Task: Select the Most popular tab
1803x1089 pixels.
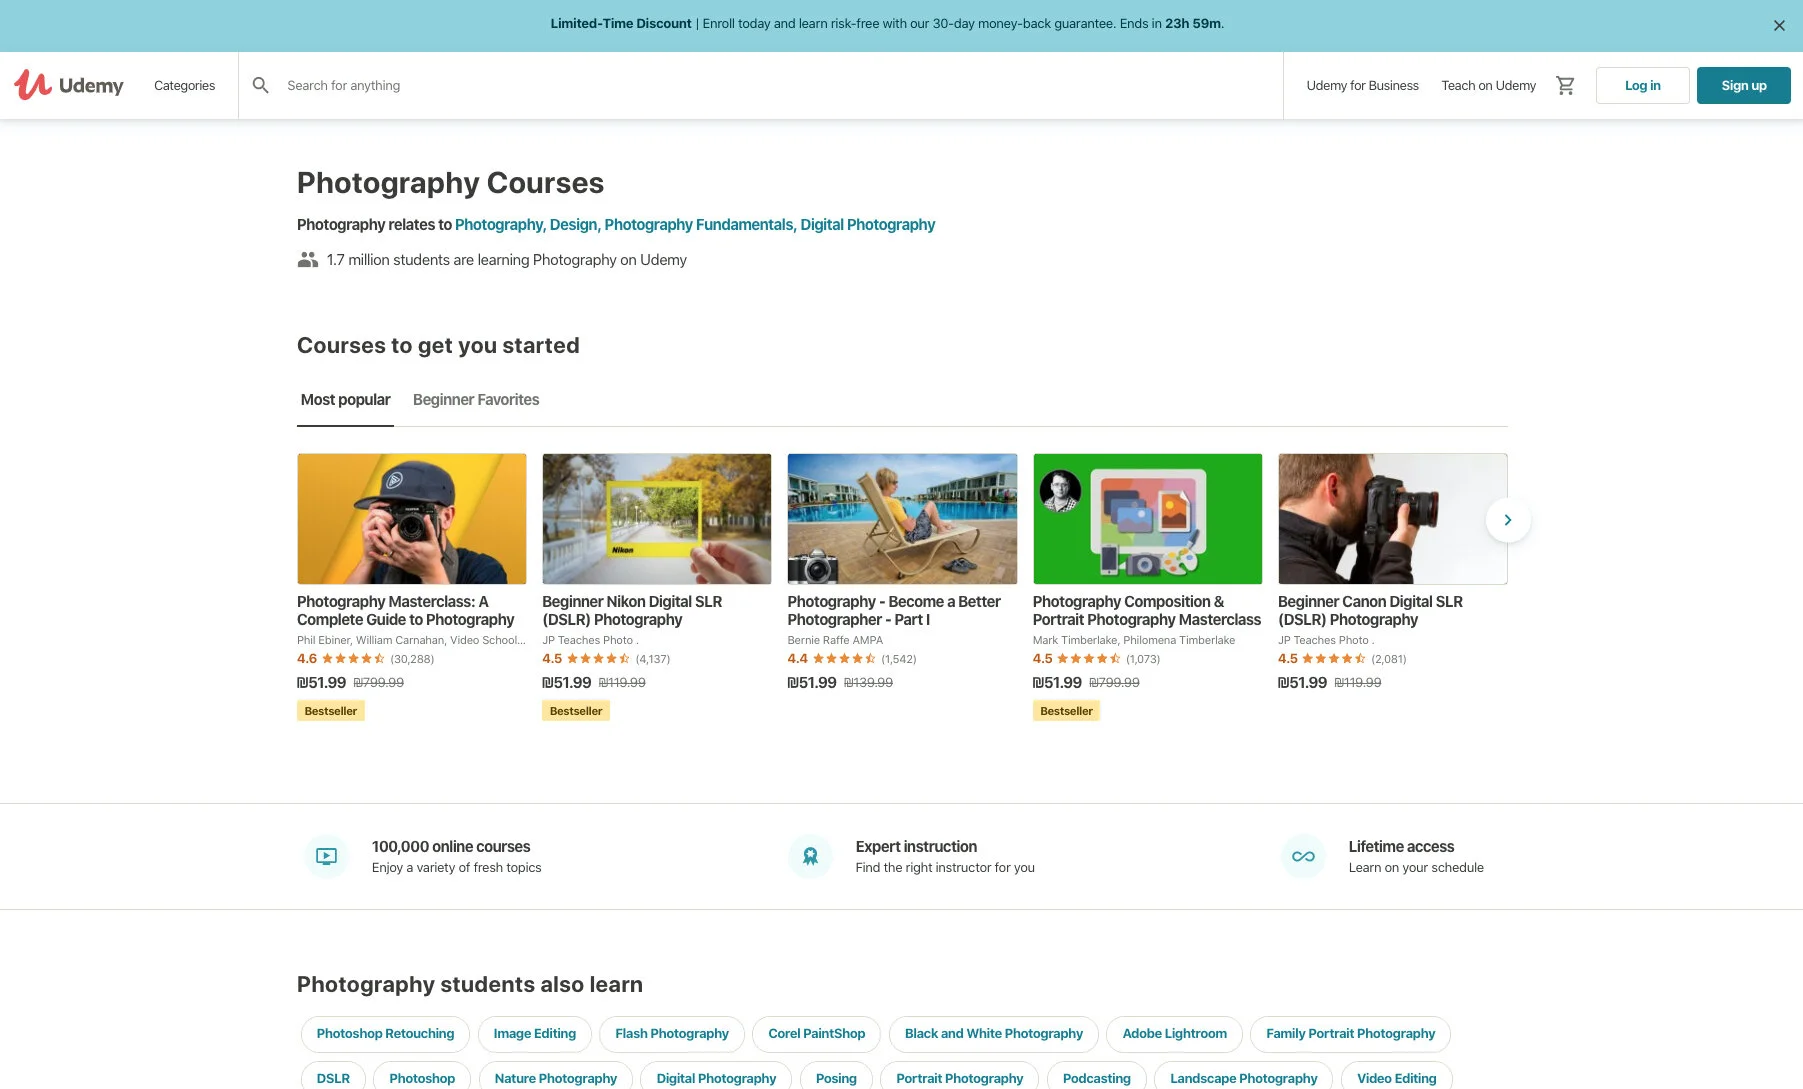Action: coord(345,400)
